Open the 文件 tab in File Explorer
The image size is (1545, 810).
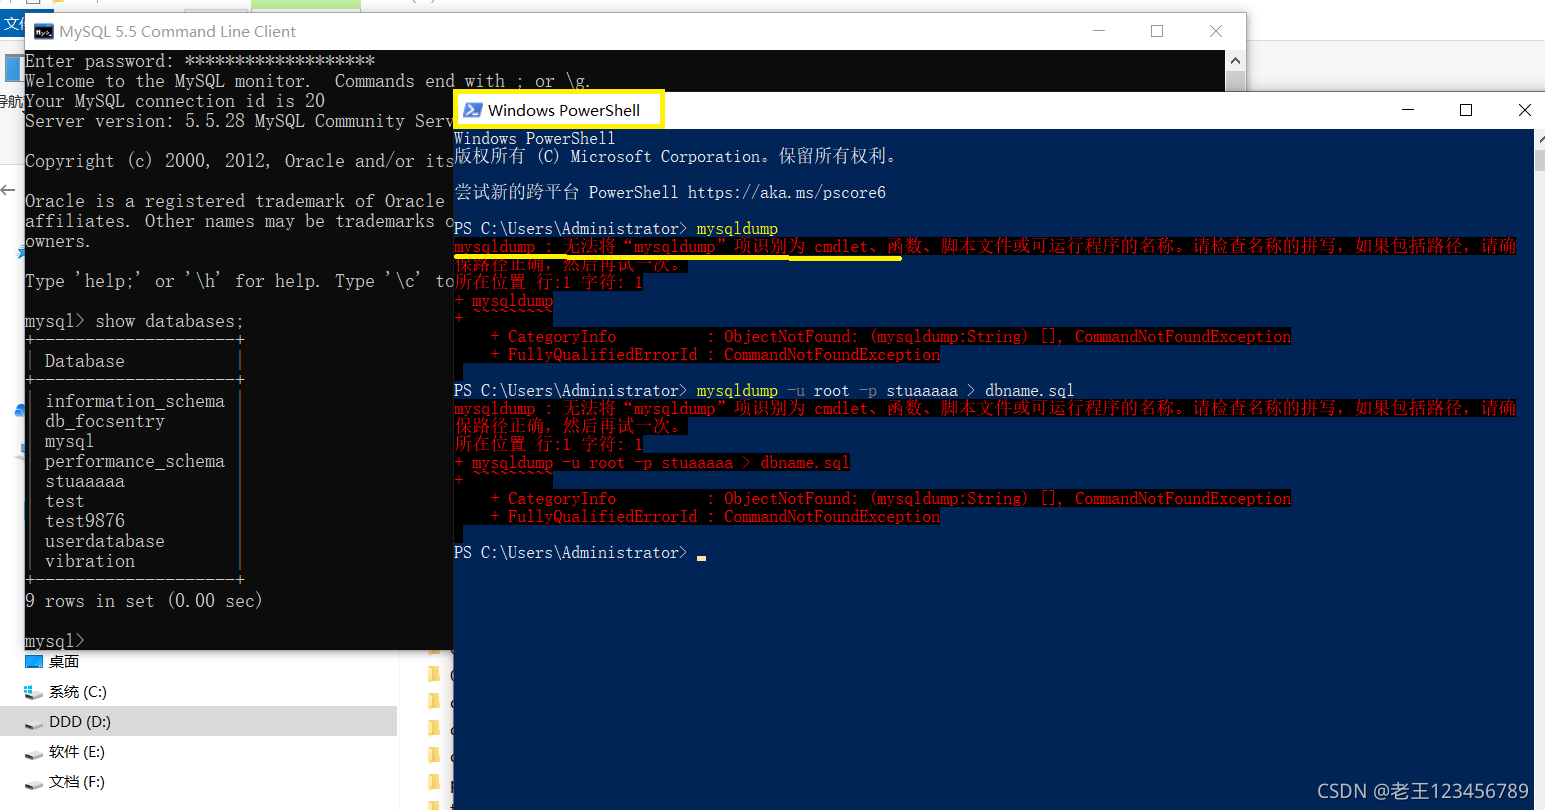point(13,23)
